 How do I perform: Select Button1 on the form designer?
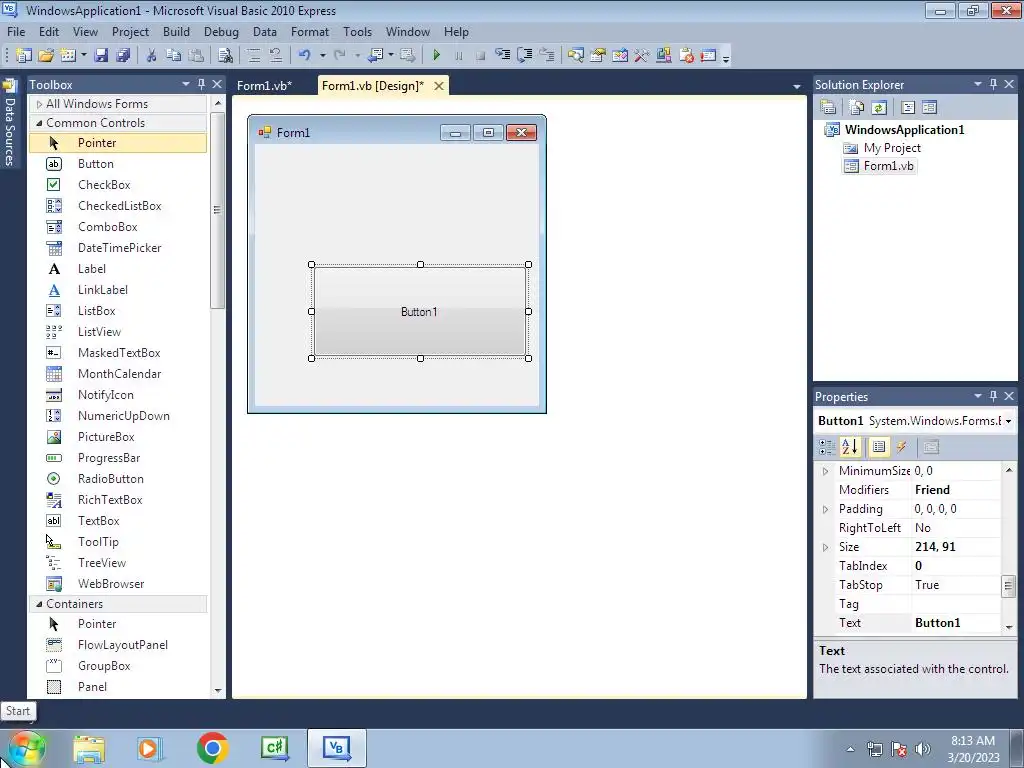point(419,312)
